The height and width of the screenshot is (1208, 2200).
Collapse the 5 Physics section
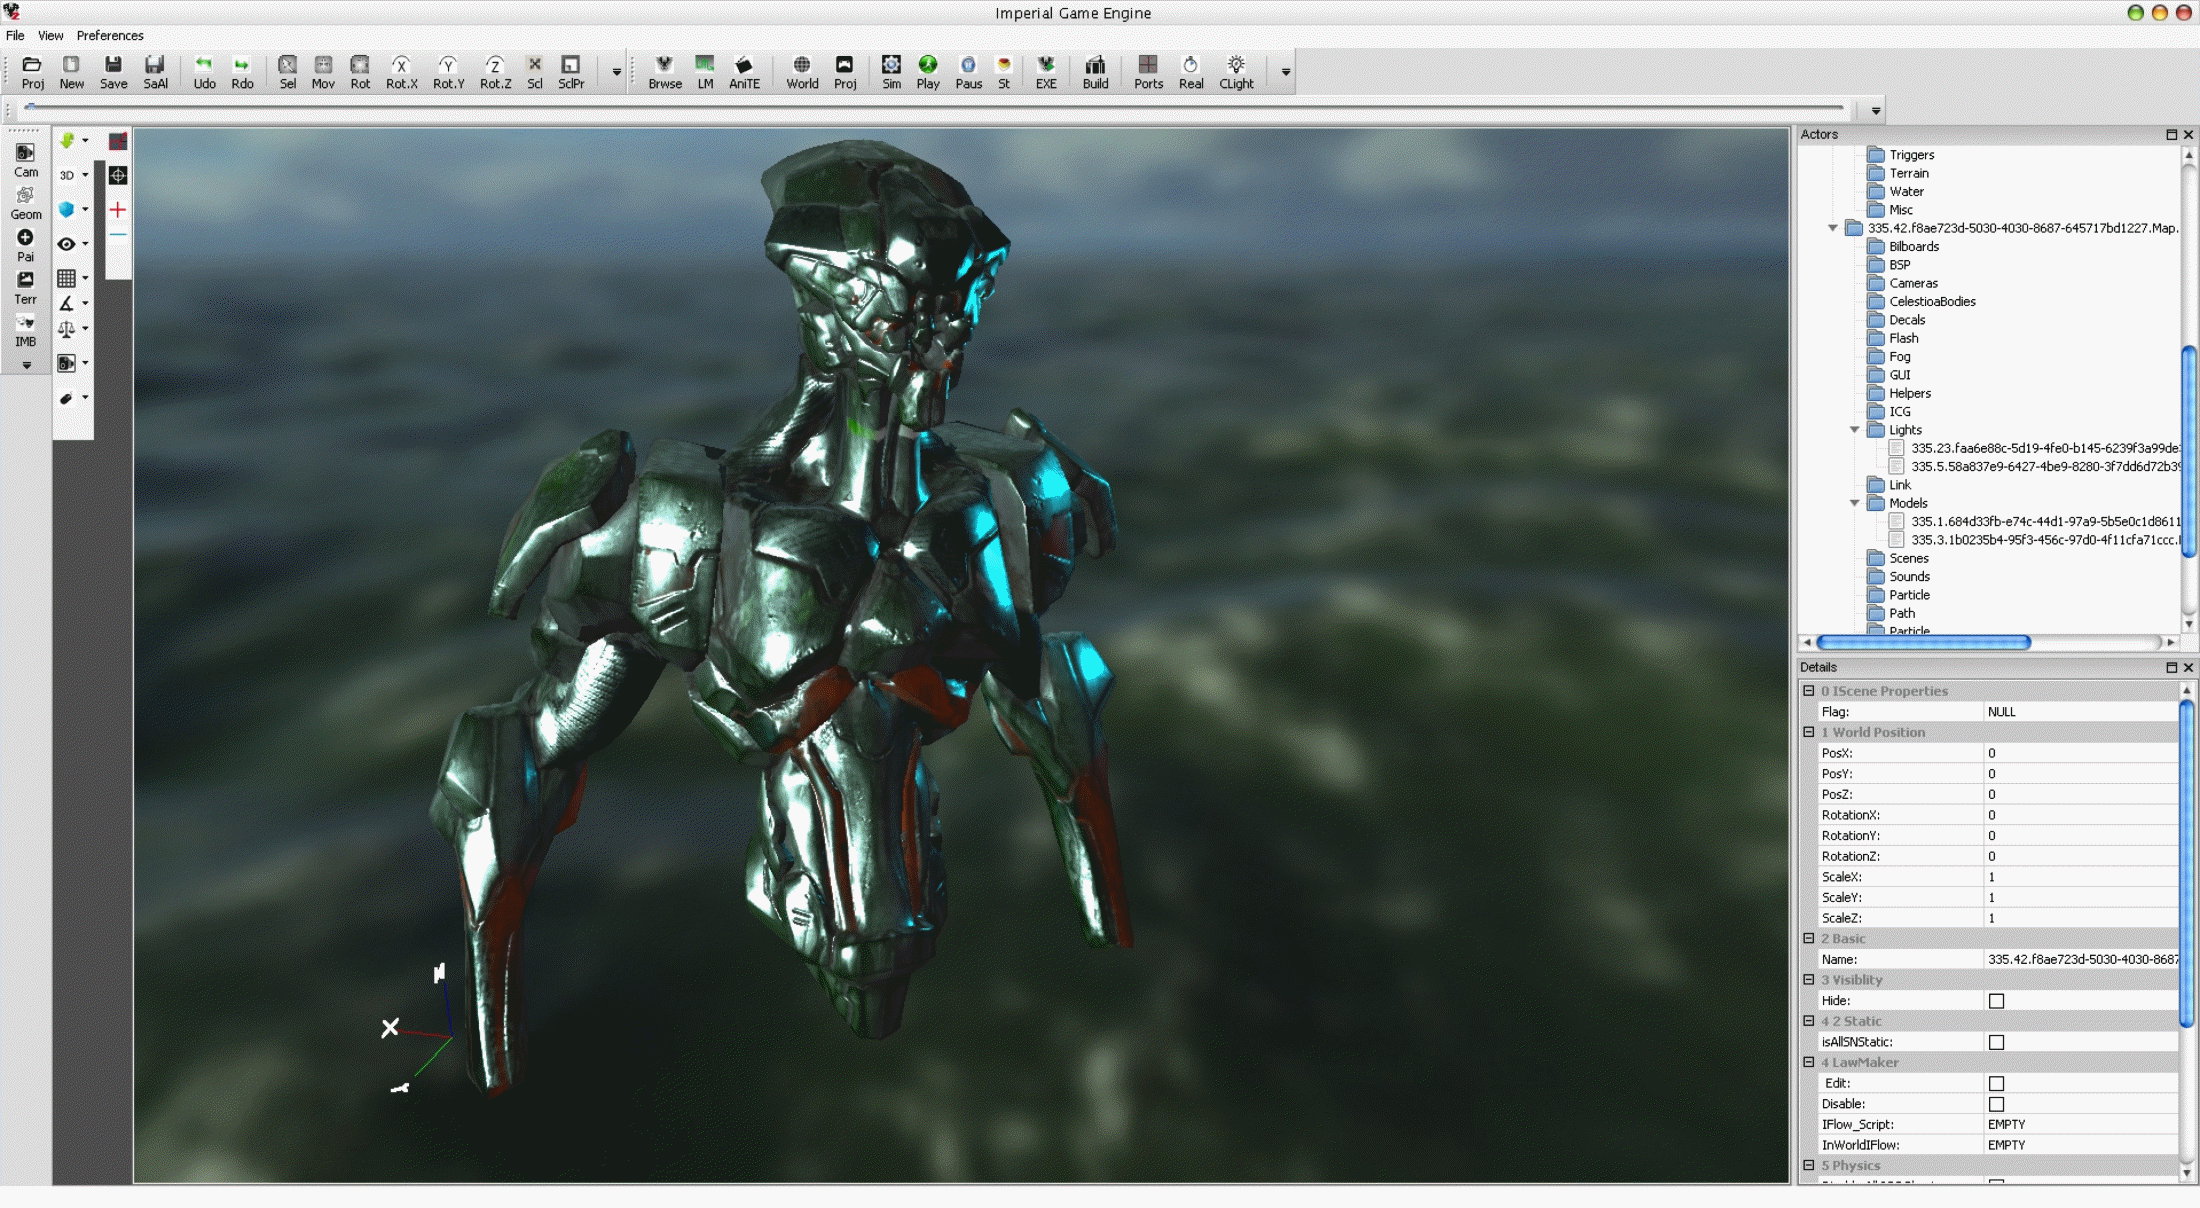point(1808,1165)
